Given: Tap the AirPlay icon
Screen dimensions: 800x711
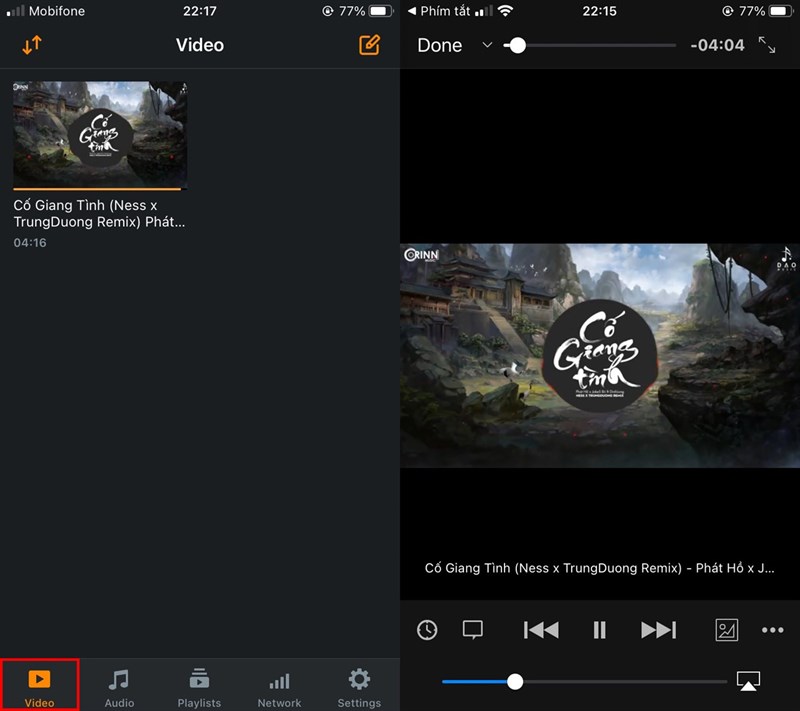Looking at the screenshot, I should tap(748, 681).
